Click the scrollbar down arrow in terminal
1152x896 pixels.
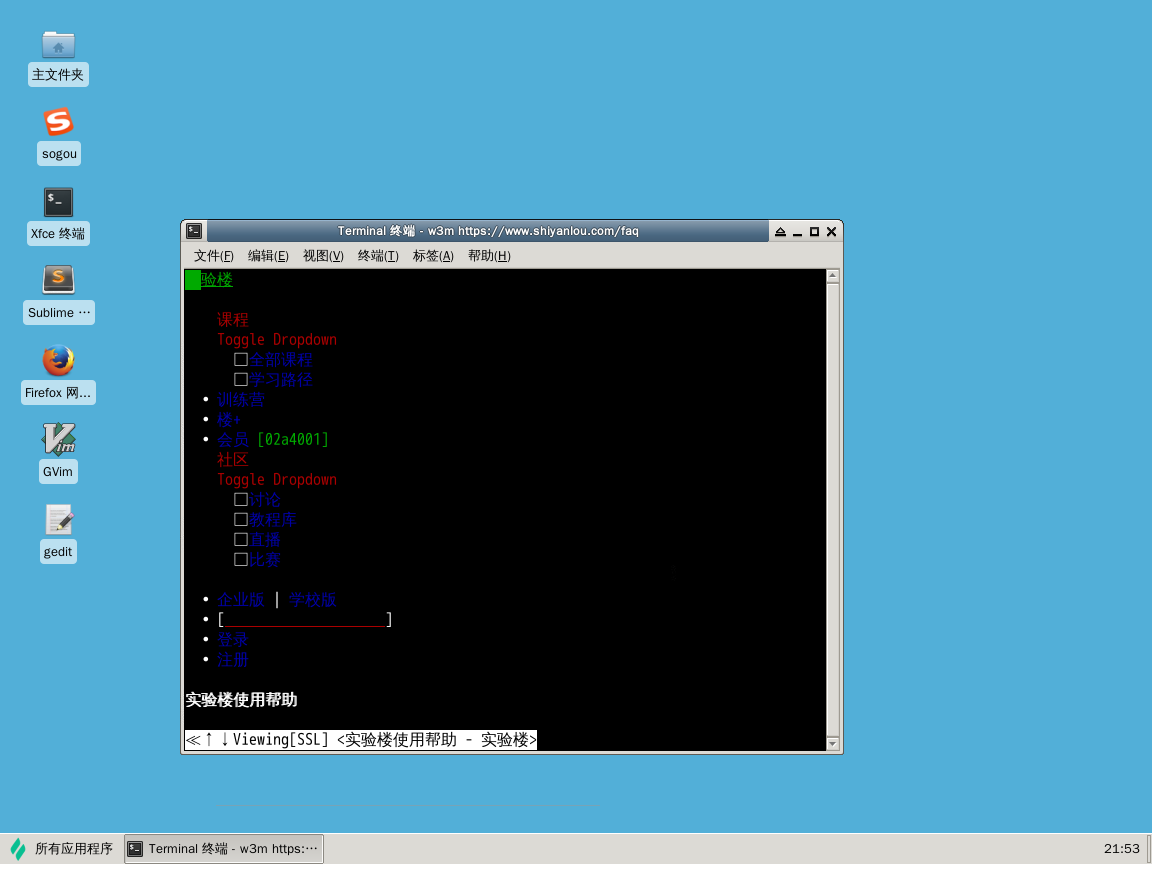(x=832, y=743)
